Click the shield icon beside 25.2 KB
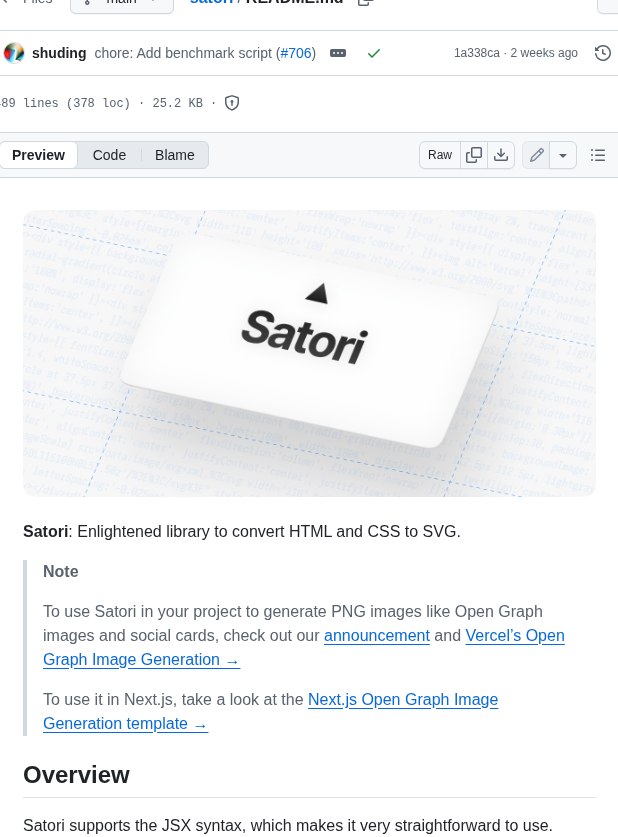 pyautogui.click(x=230, y=102)
